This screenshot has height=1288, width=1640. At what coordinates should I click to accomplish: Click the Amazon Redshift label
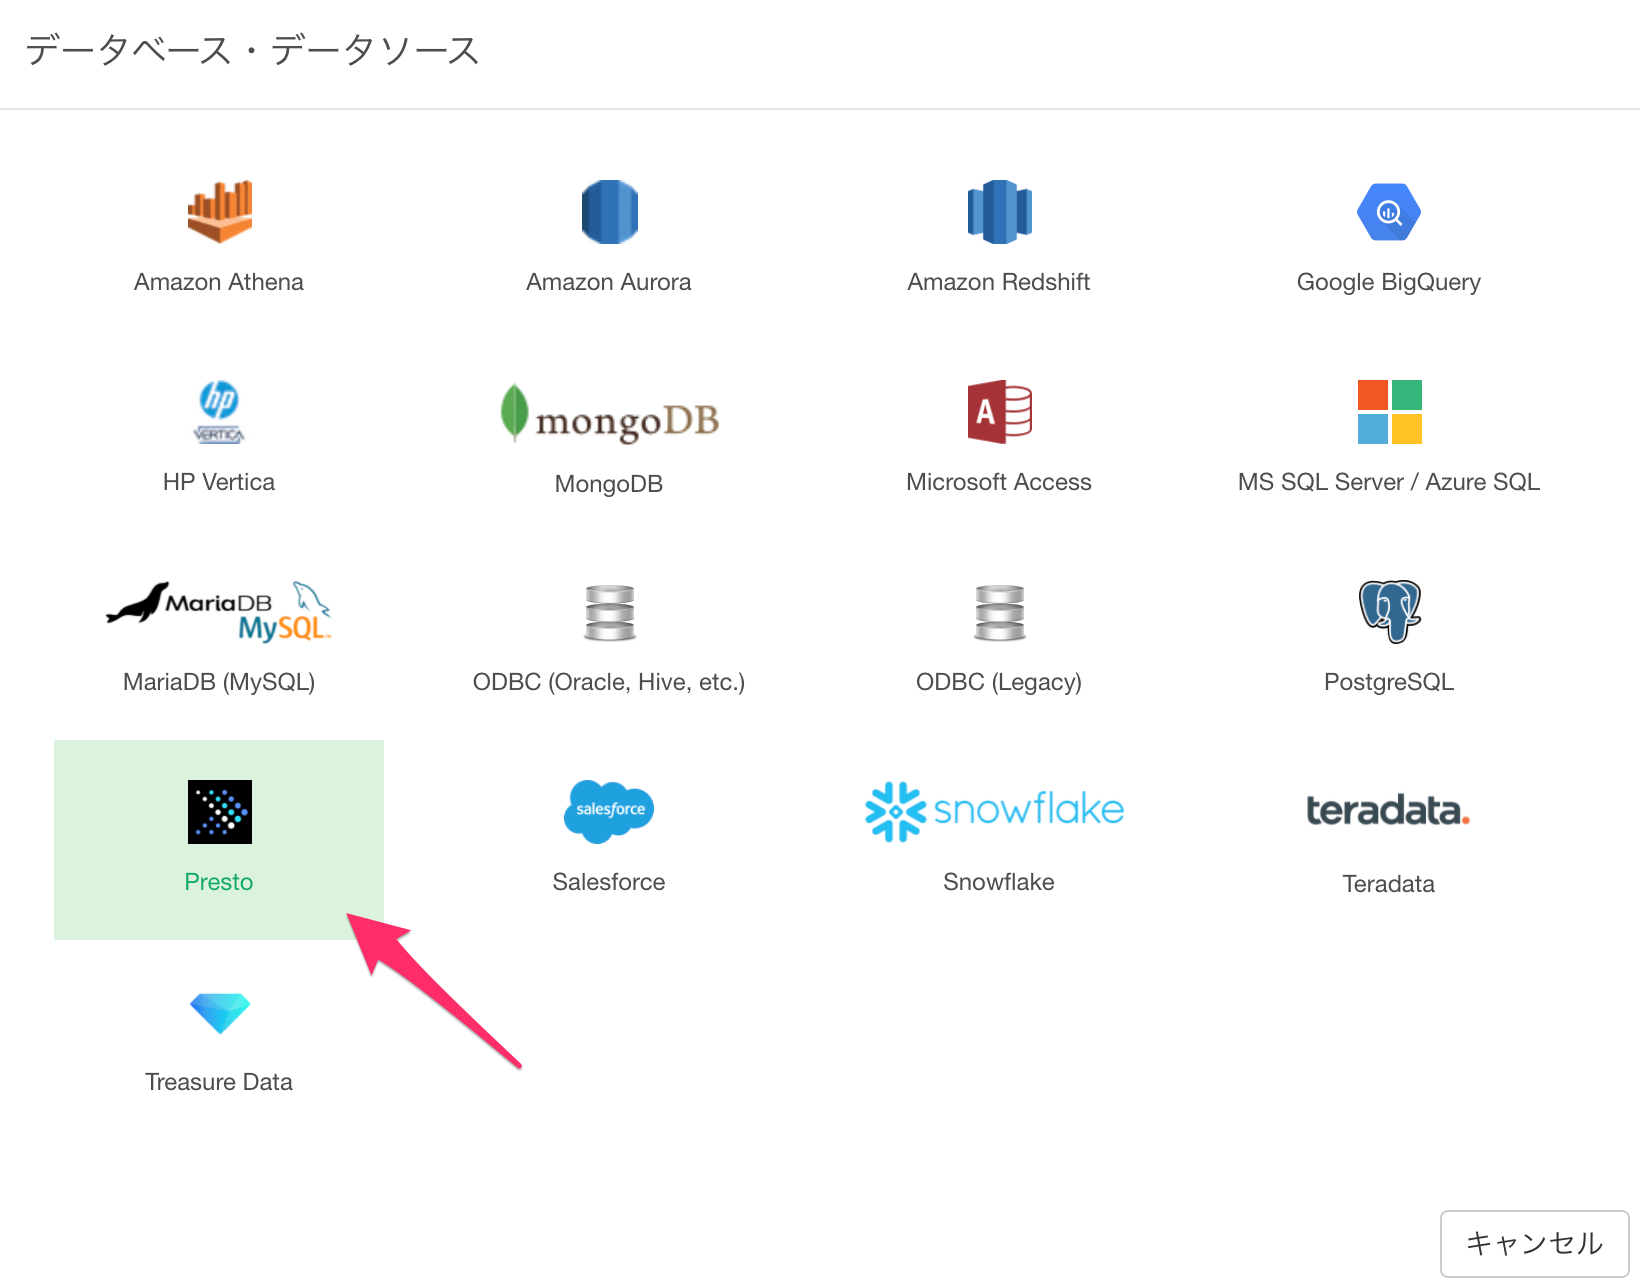pos(999,282)
